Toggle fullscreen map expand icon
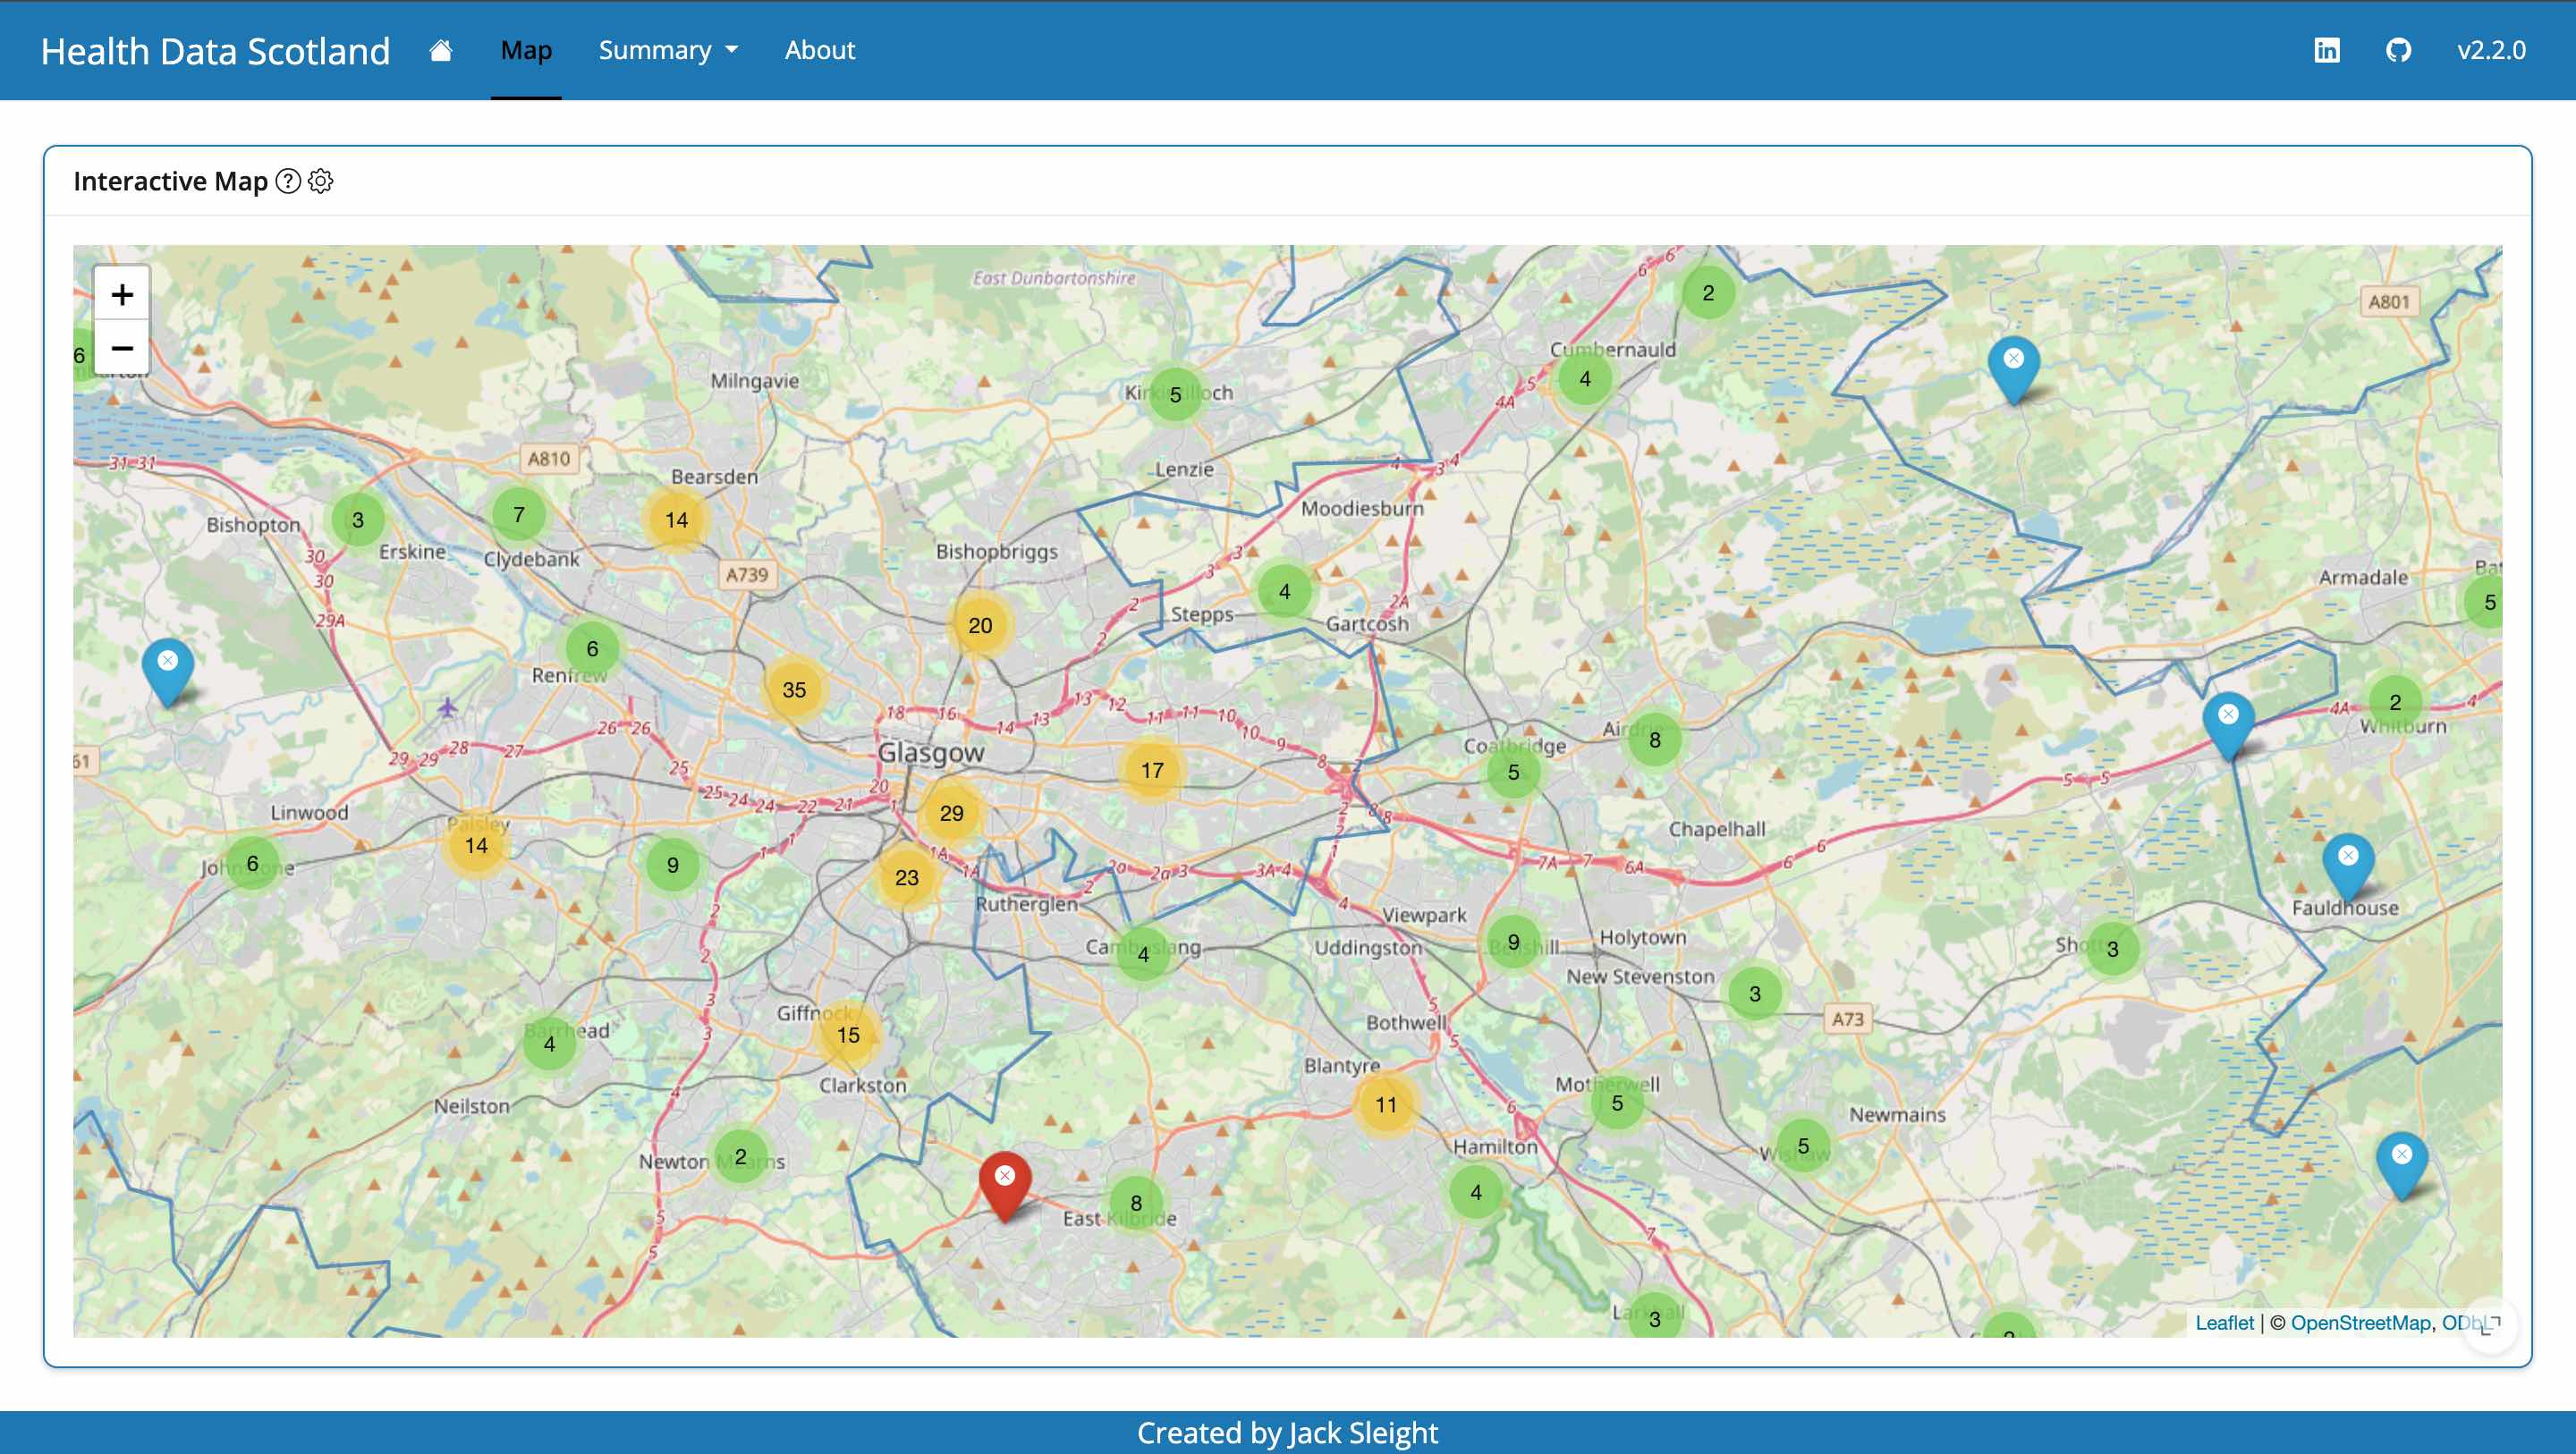 (x=2491, y=1325)
